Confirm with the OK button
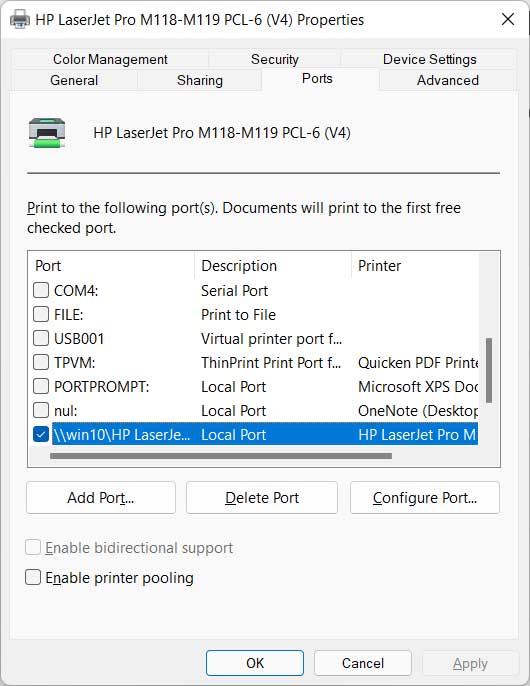Viewport: 530px width, 686px height. 255,663
